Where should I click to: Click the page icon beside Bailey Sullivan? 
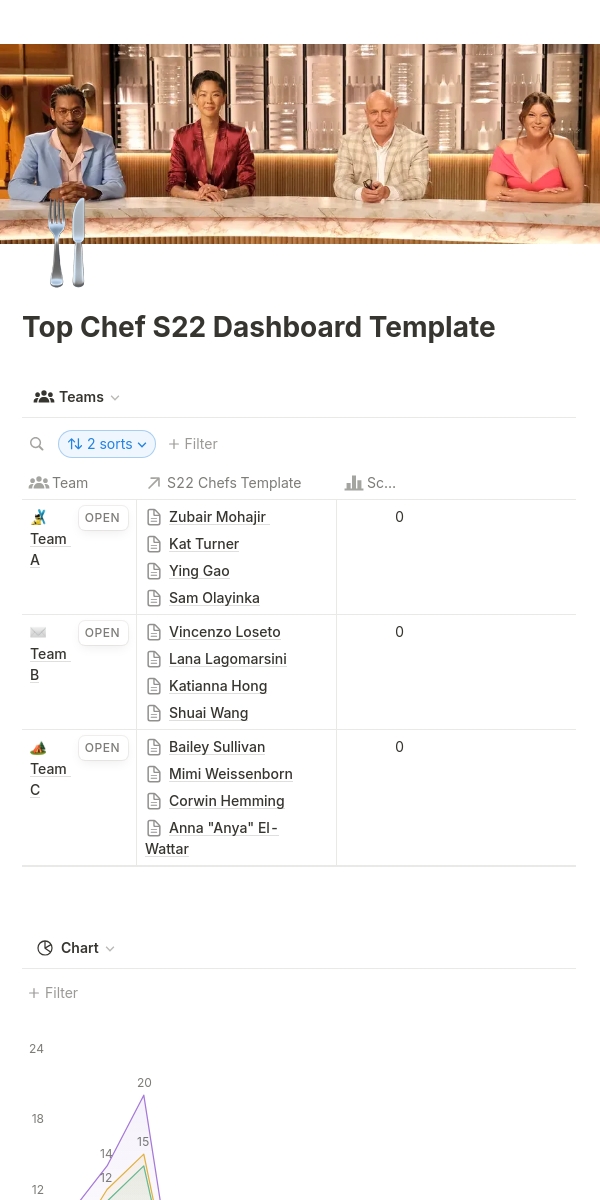coord(154,747)
